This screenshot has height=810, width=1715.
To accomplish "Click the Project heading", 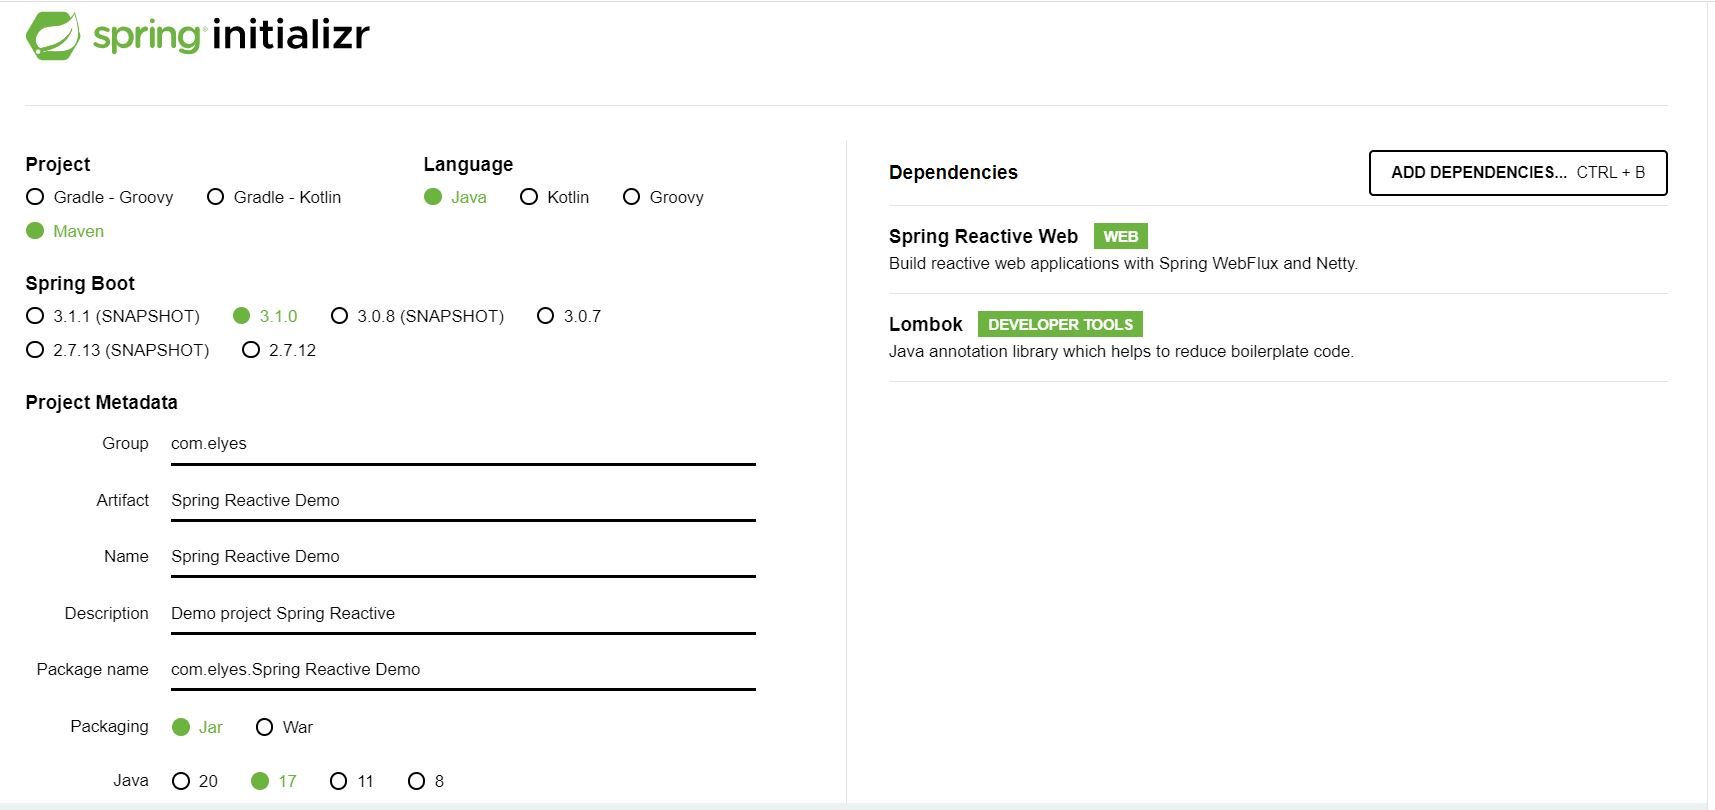I will tap(58, 164).
